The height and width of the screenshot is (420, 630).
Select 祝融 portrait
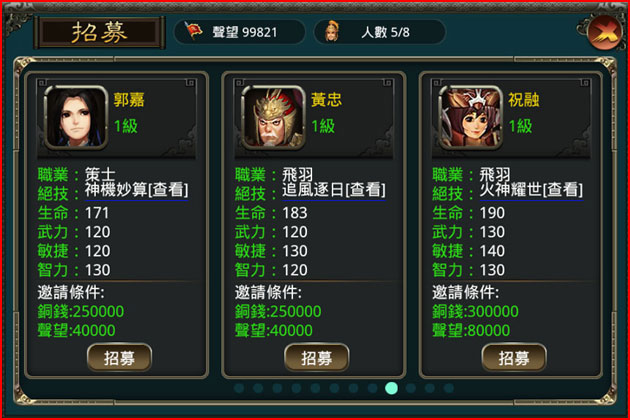click(470, 117)
